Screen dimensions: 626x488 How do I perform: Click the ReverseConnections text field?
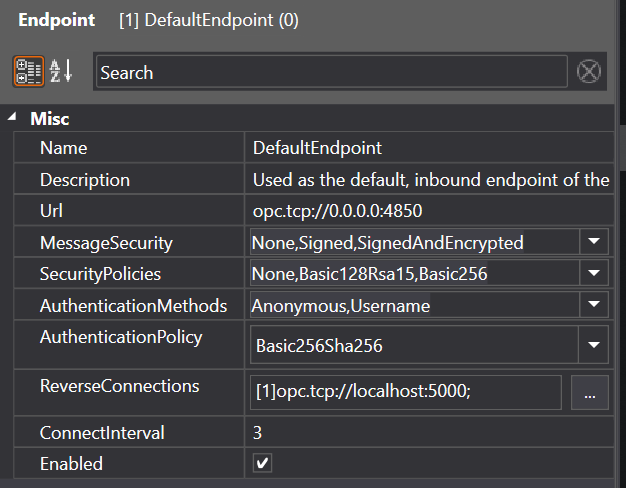click(405, 394)
